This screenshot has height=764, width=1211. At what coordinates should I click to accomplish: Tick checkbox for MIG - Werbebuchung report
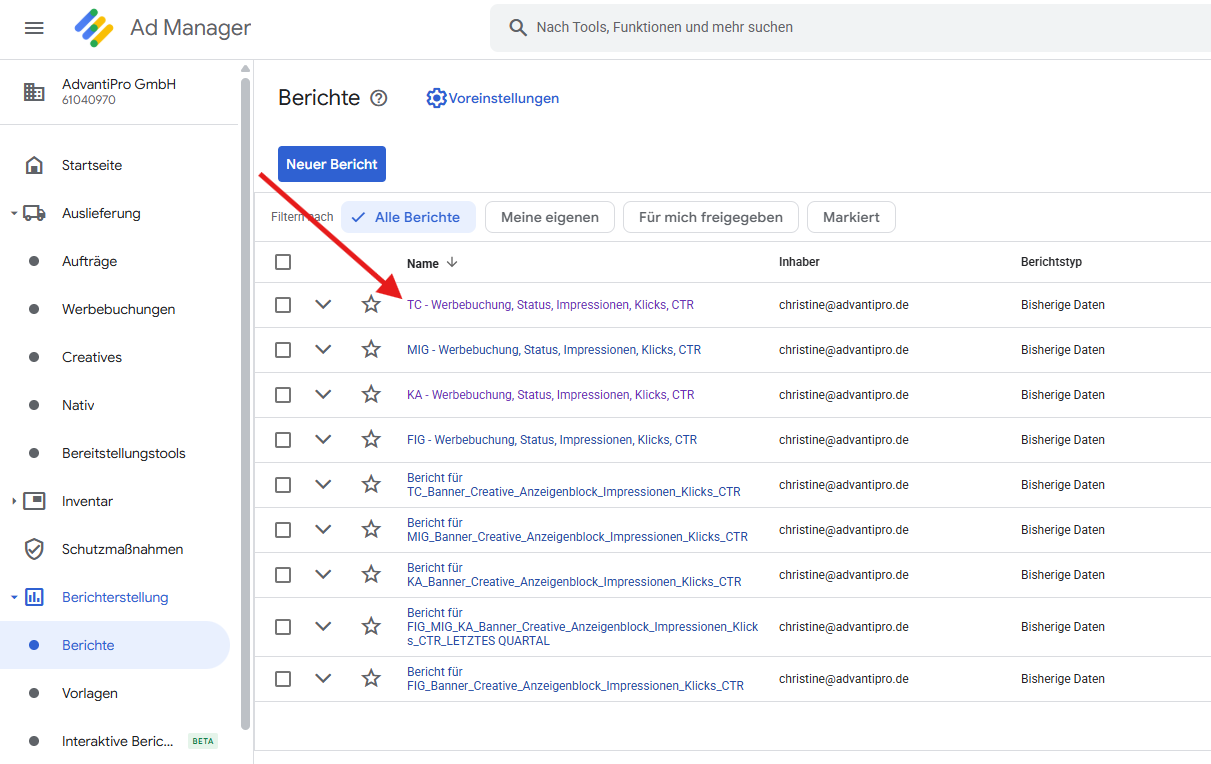point(283,349)
